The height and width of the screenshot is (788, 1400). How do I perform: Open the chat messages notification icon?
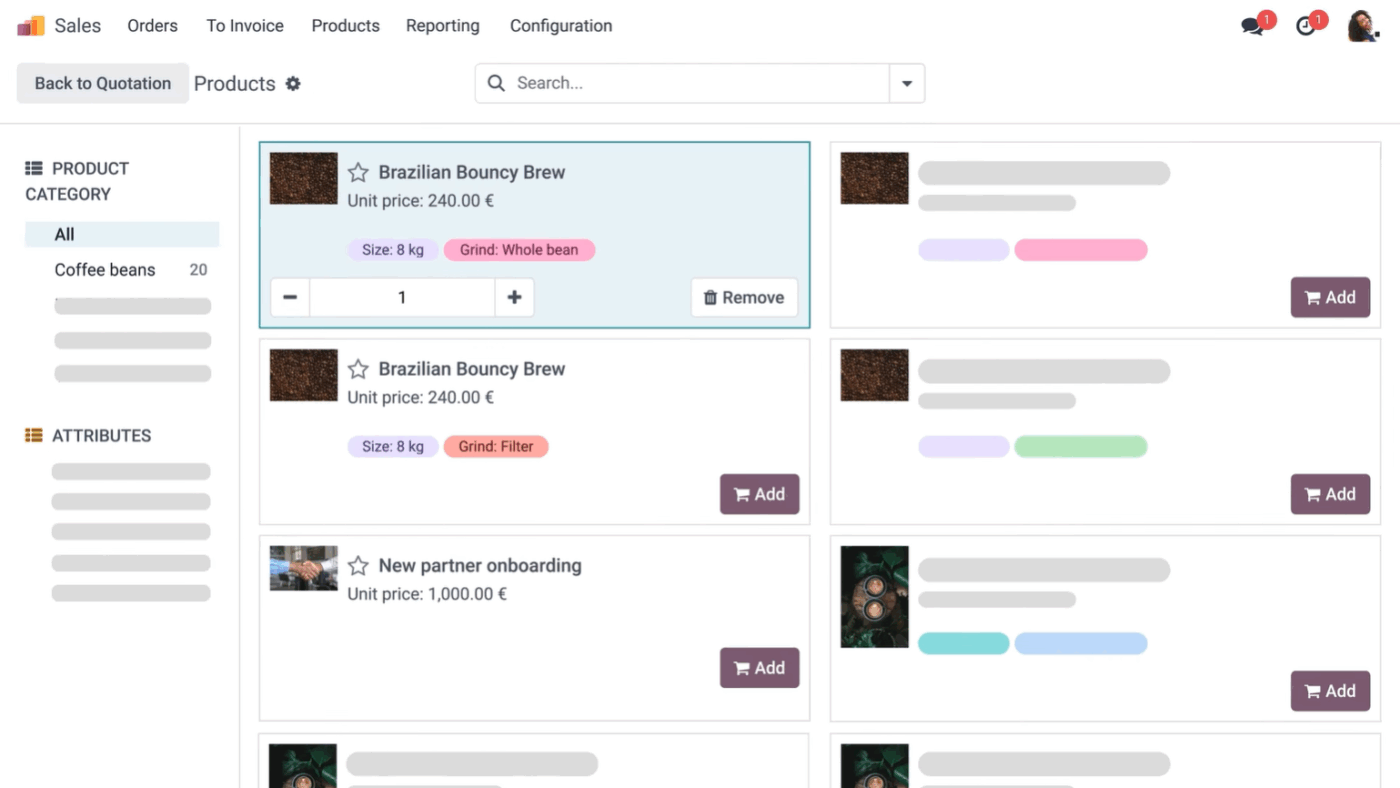click(x=1253, y=26)
